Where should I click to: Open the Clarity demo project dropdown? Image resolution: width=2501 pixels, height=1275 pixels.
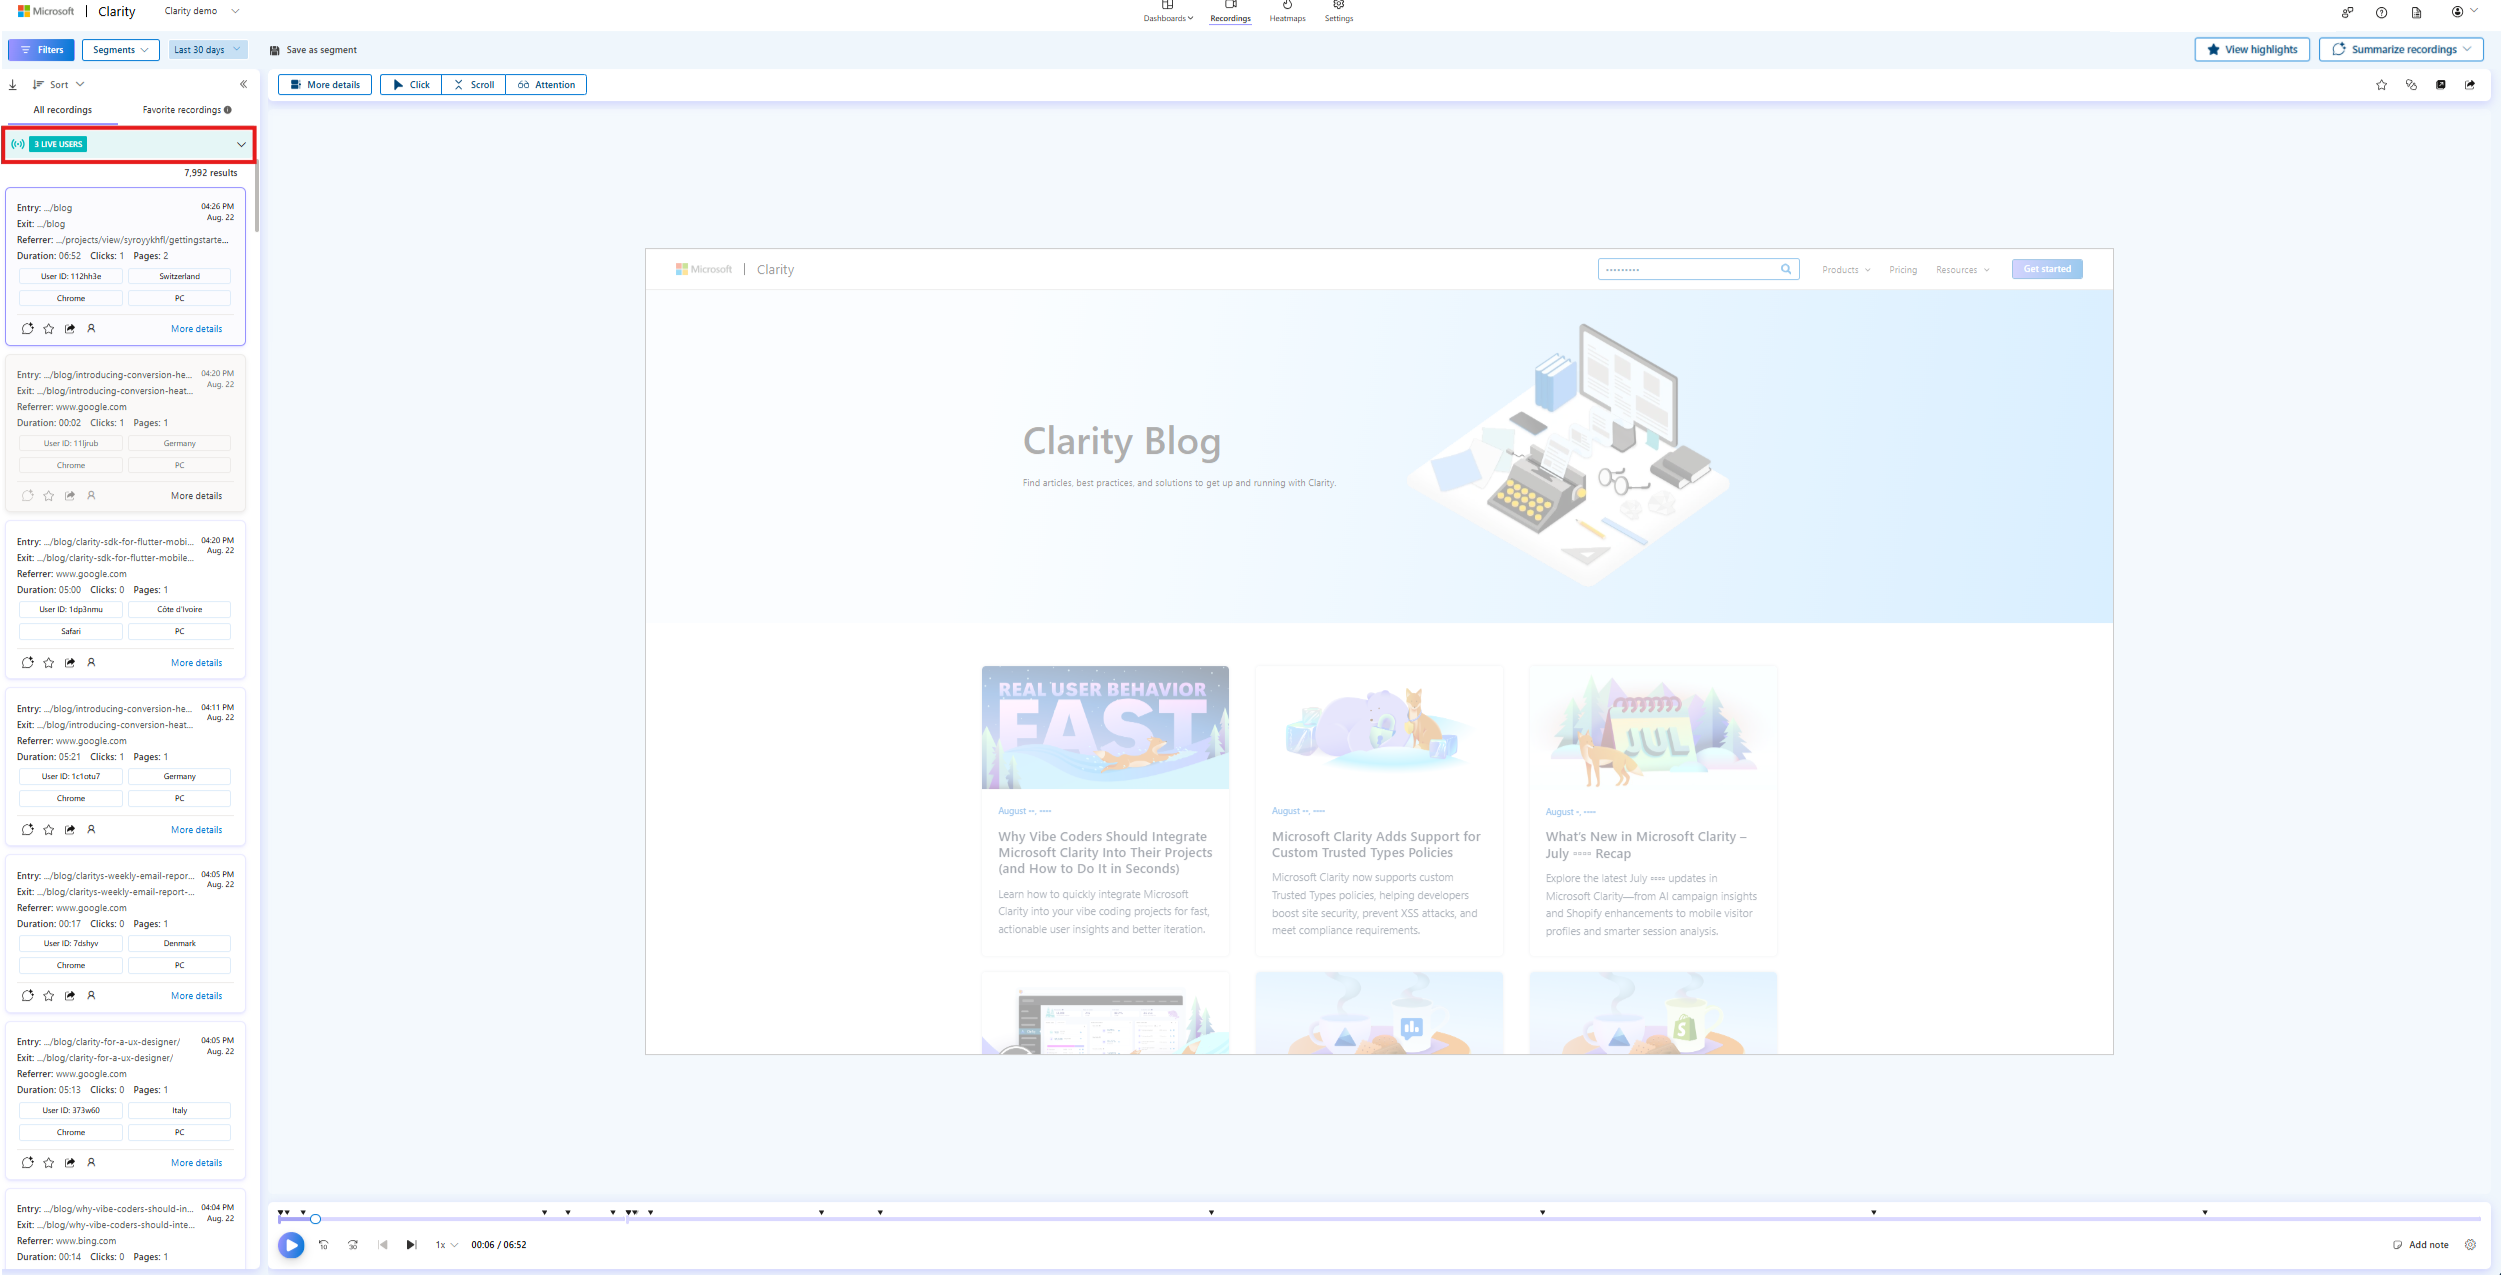(202, 11)
